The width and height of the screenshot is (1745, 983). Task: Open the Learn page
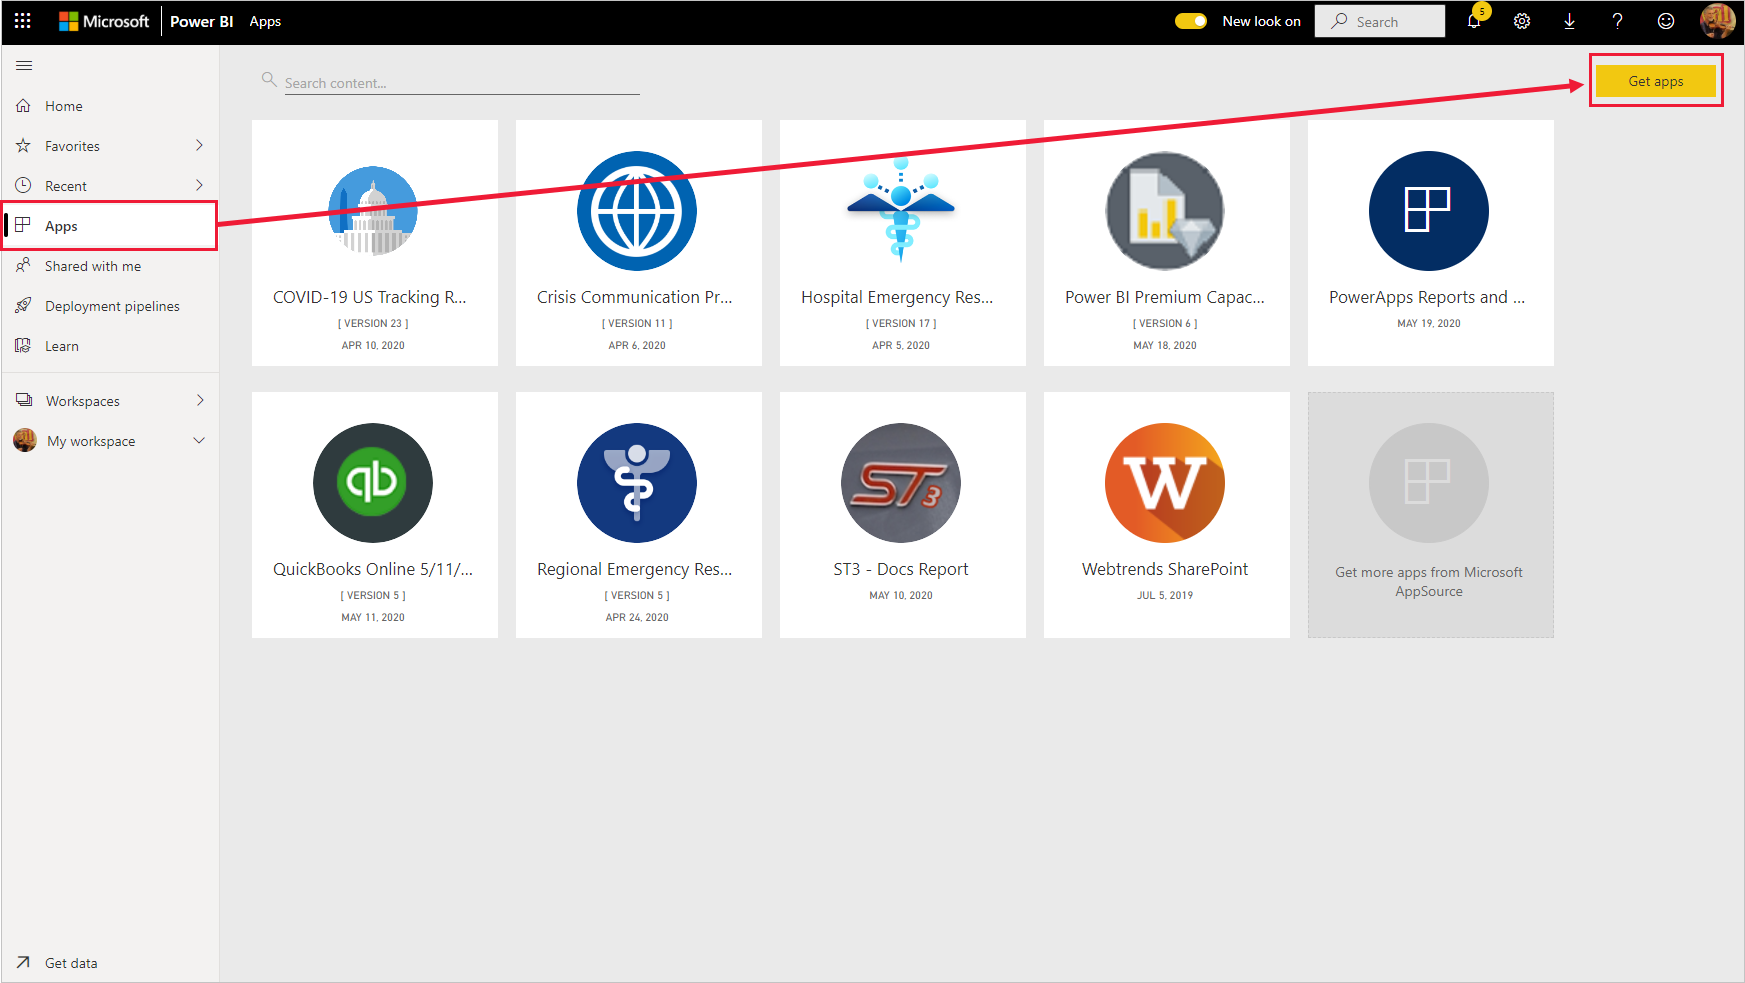[x=110, y=346]
